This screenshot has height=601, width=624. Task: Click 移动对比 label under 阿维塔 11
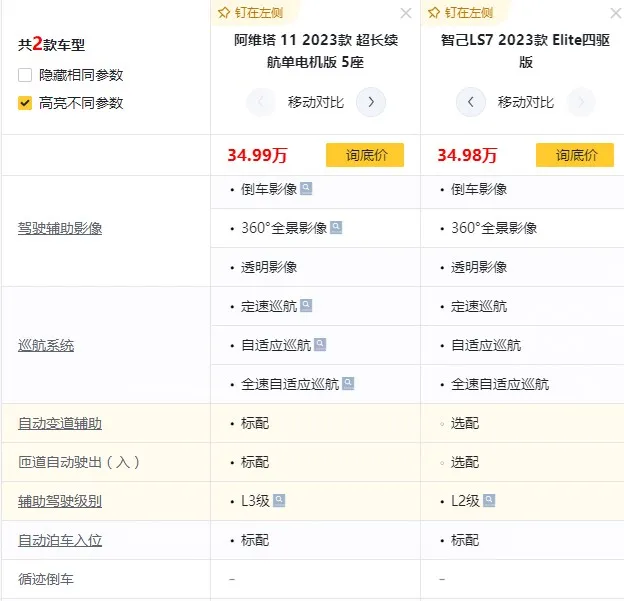(x=316, y=102)
